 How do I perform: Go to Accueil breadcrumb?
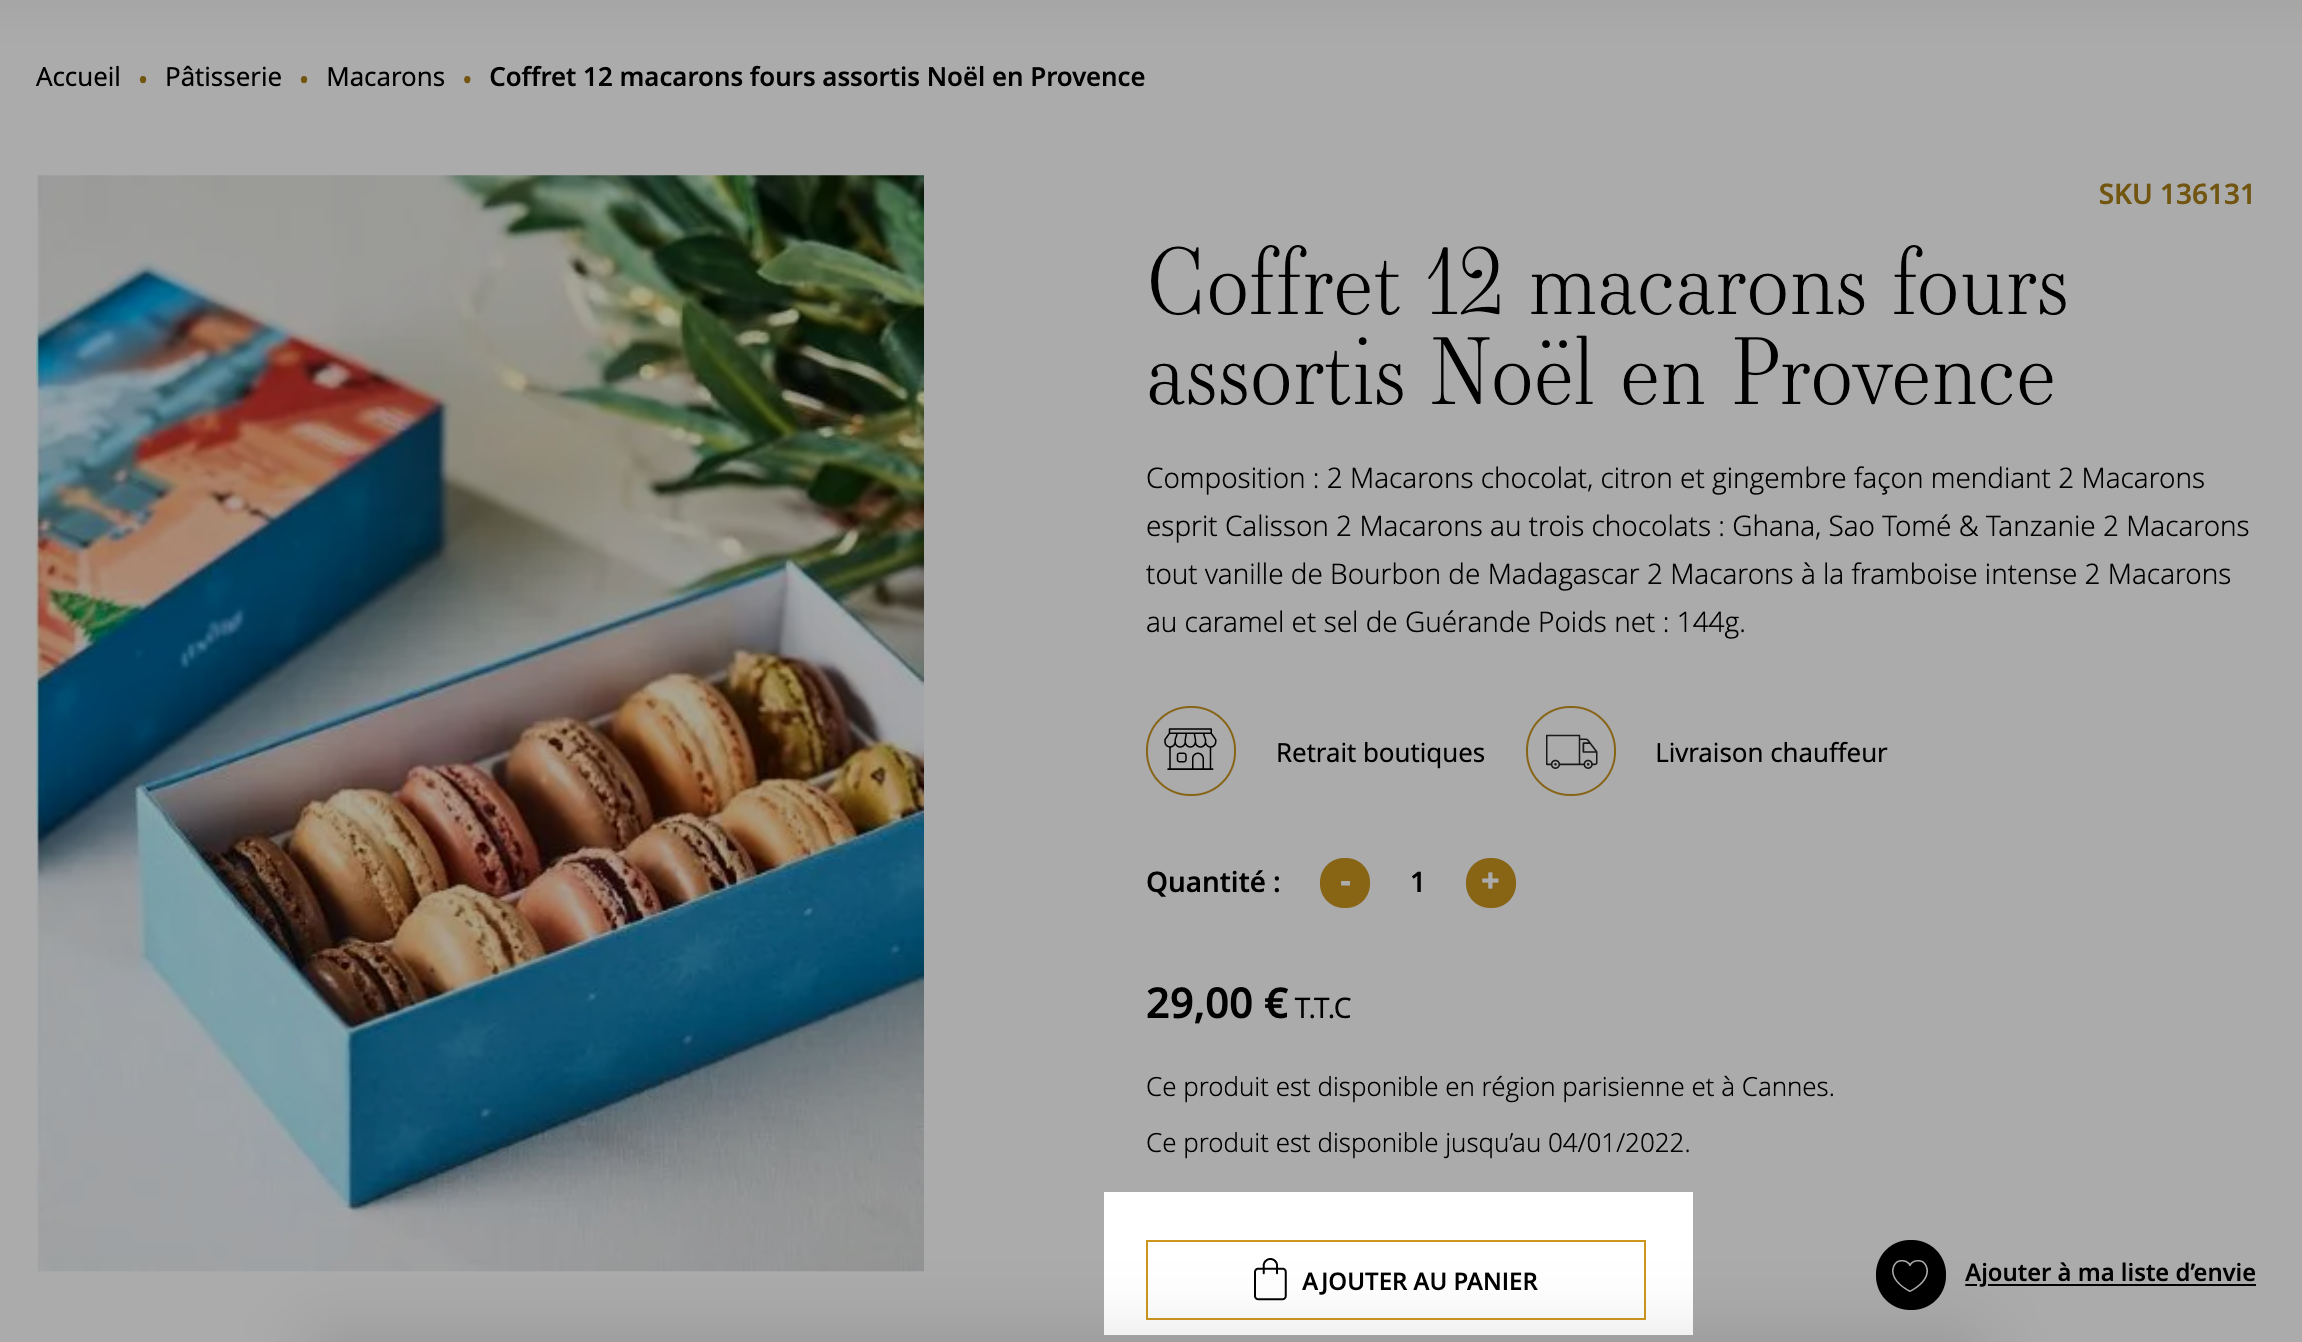78,77
